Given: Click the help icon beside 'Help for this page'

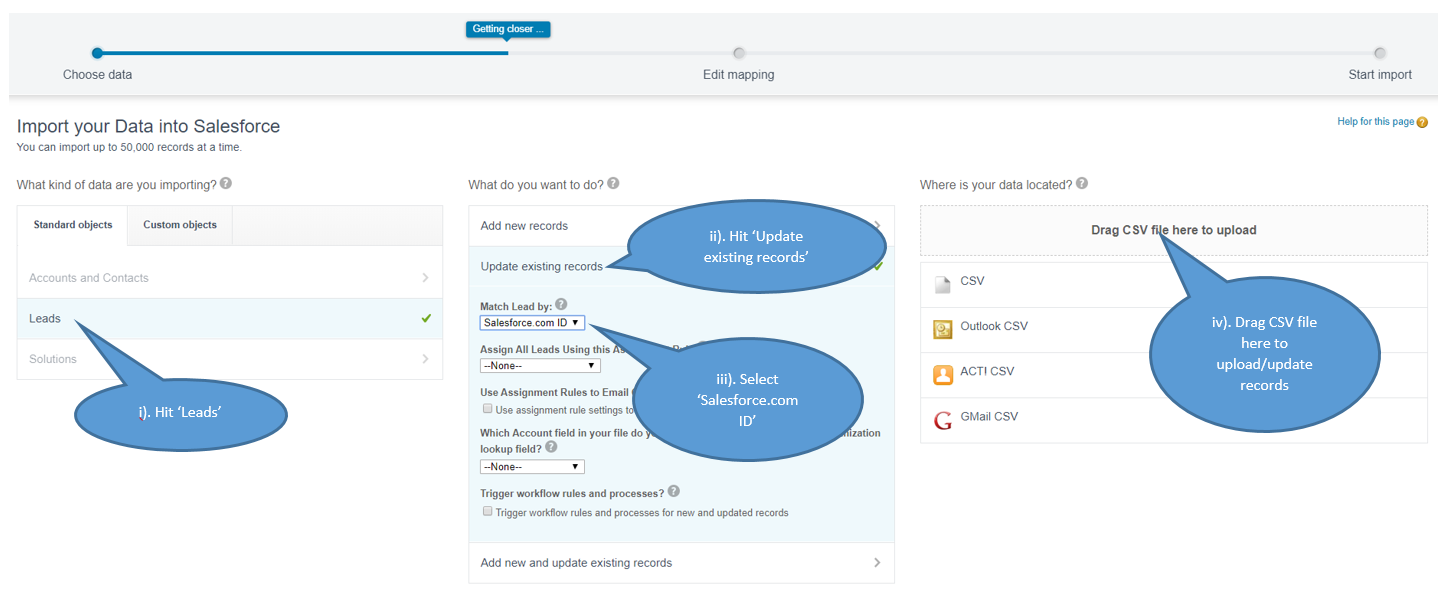Looking at the screenshot, I should [1423, 122].
